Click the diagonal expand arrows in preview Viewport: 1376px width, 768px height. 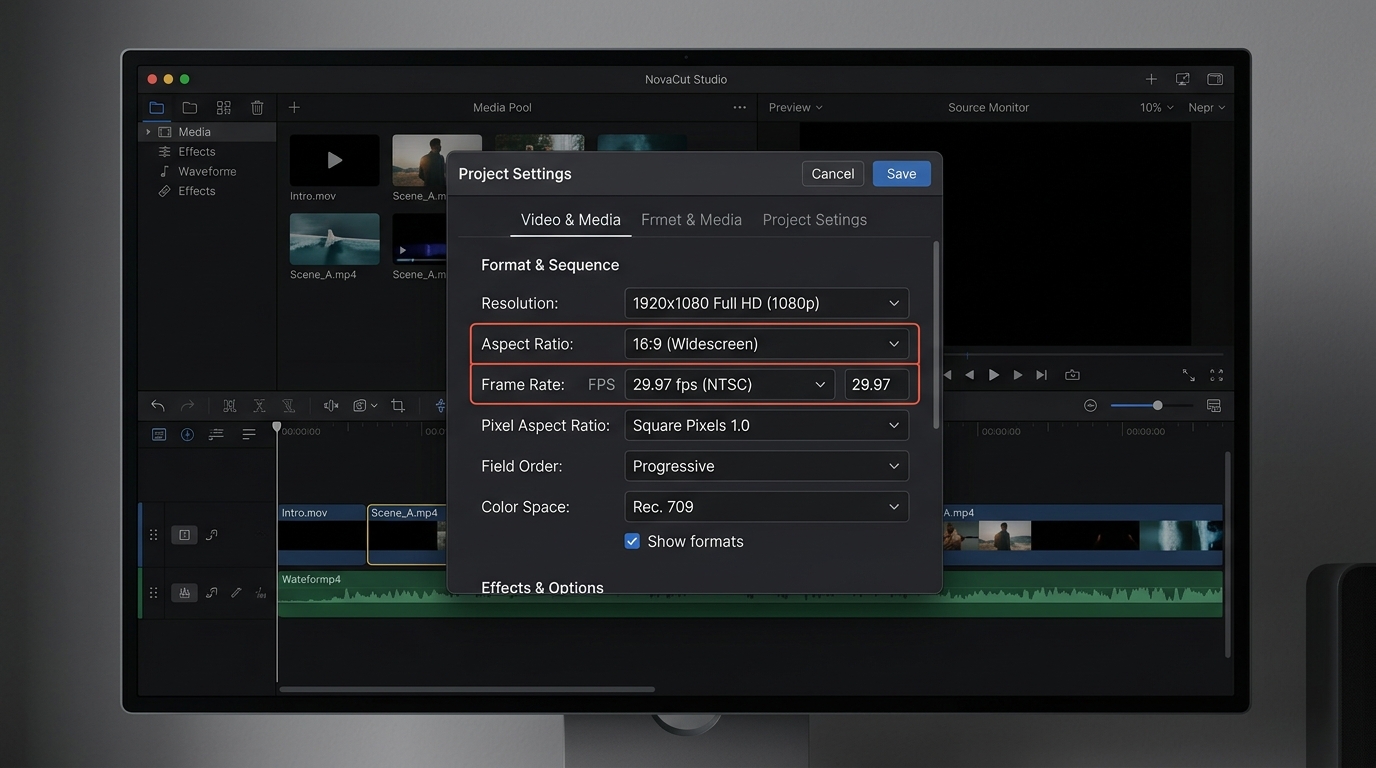(x=1189, y=375)
